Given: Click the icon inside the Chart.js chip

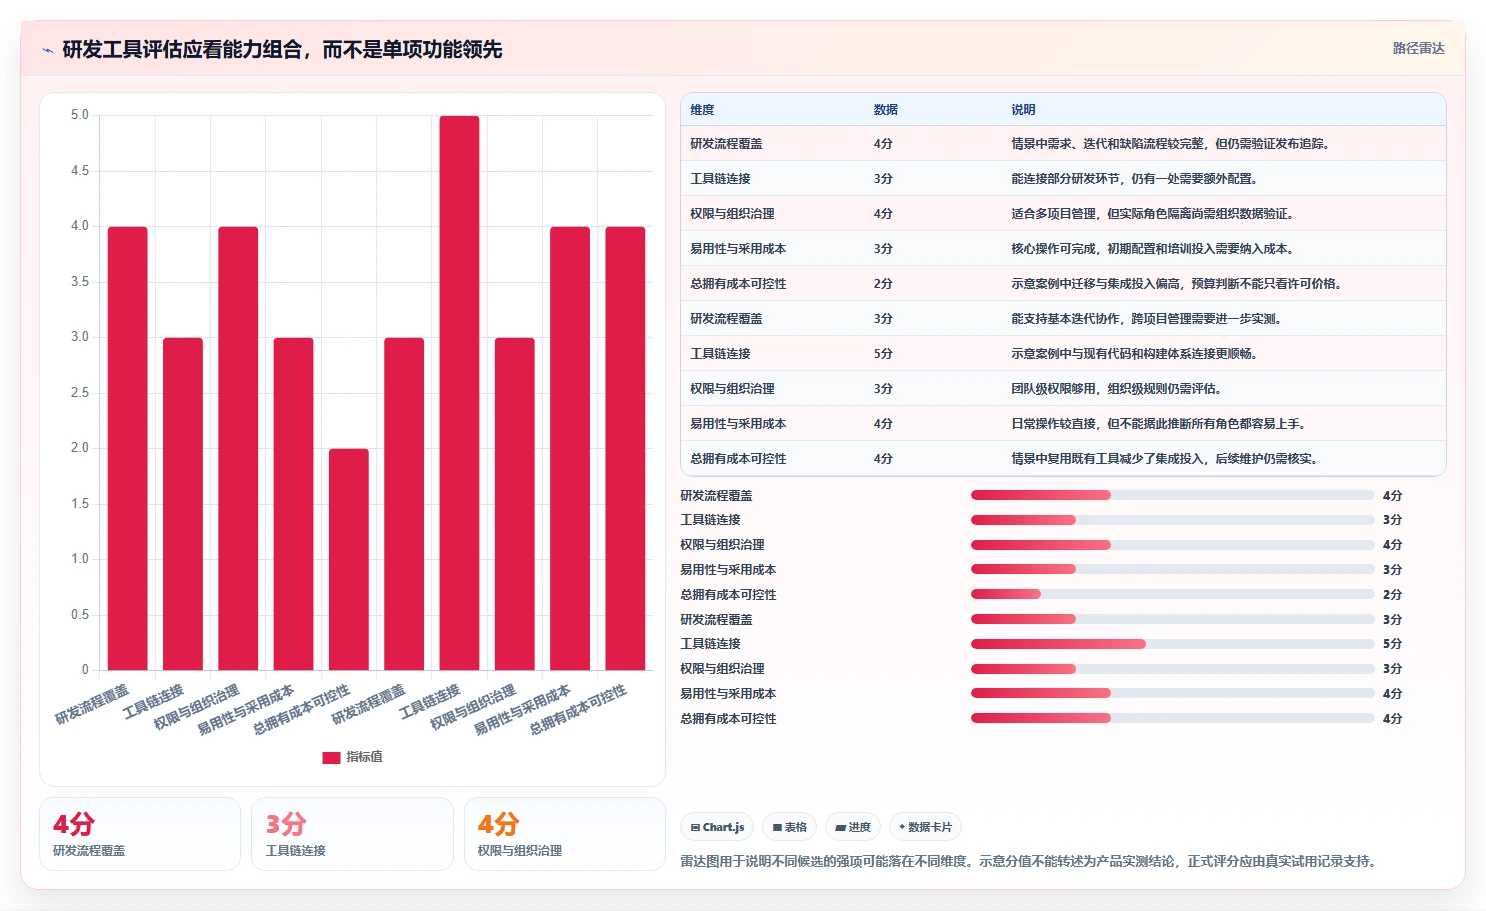Looking at the screenshot, I should (695, 827).
